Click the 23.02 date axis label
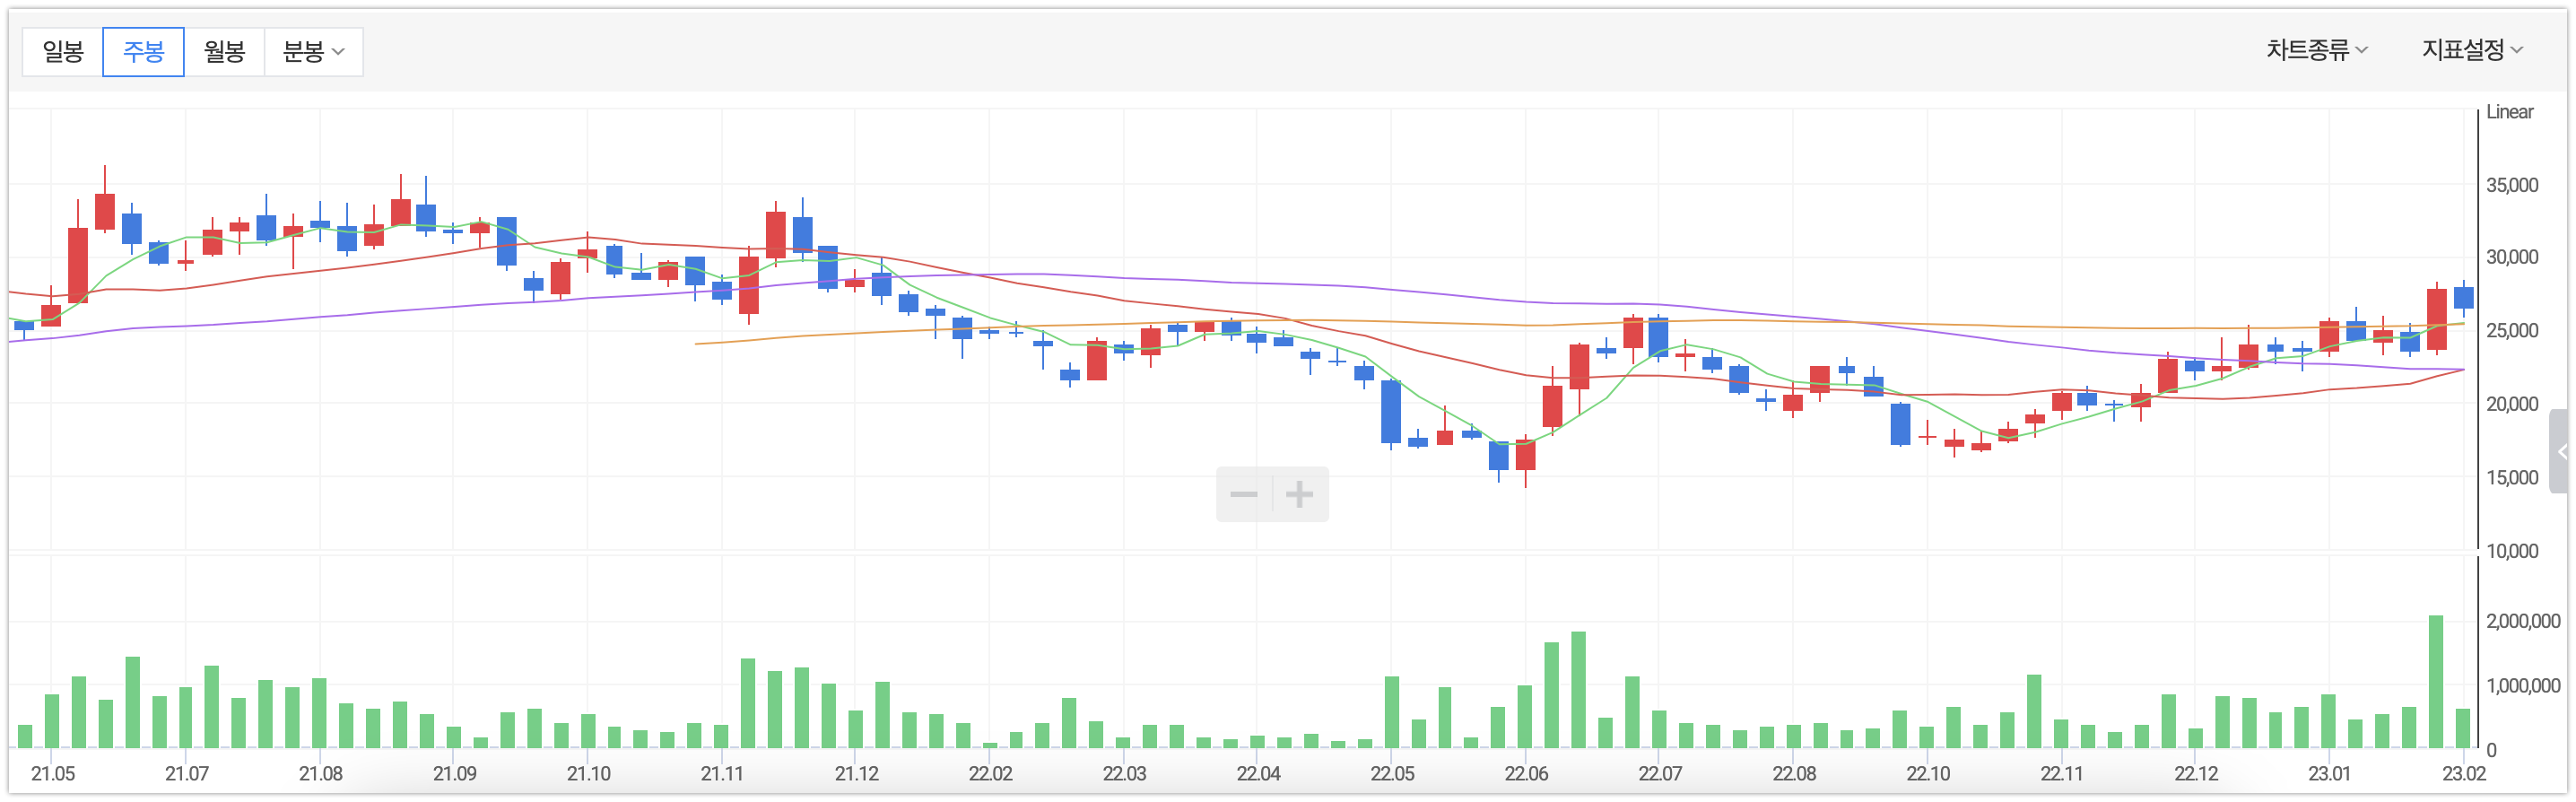This screenshot has width=2576, height=802. [x=2465, y=774]
